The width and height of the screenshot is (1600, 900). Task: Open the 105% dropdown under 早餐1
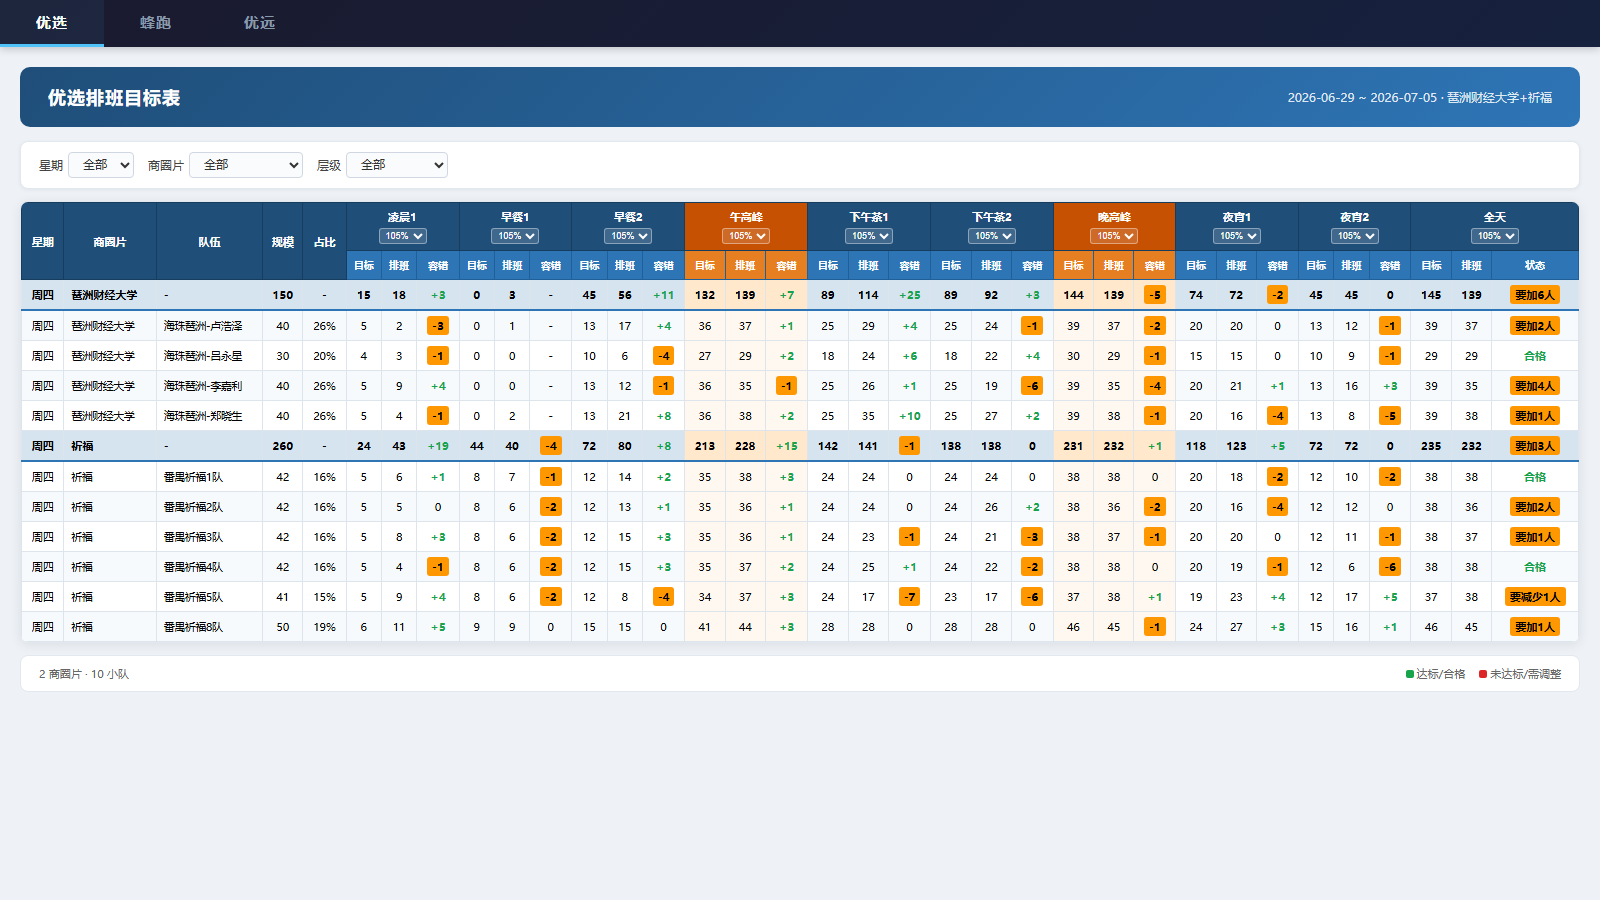pyautogui.click(x=515, y=236)
